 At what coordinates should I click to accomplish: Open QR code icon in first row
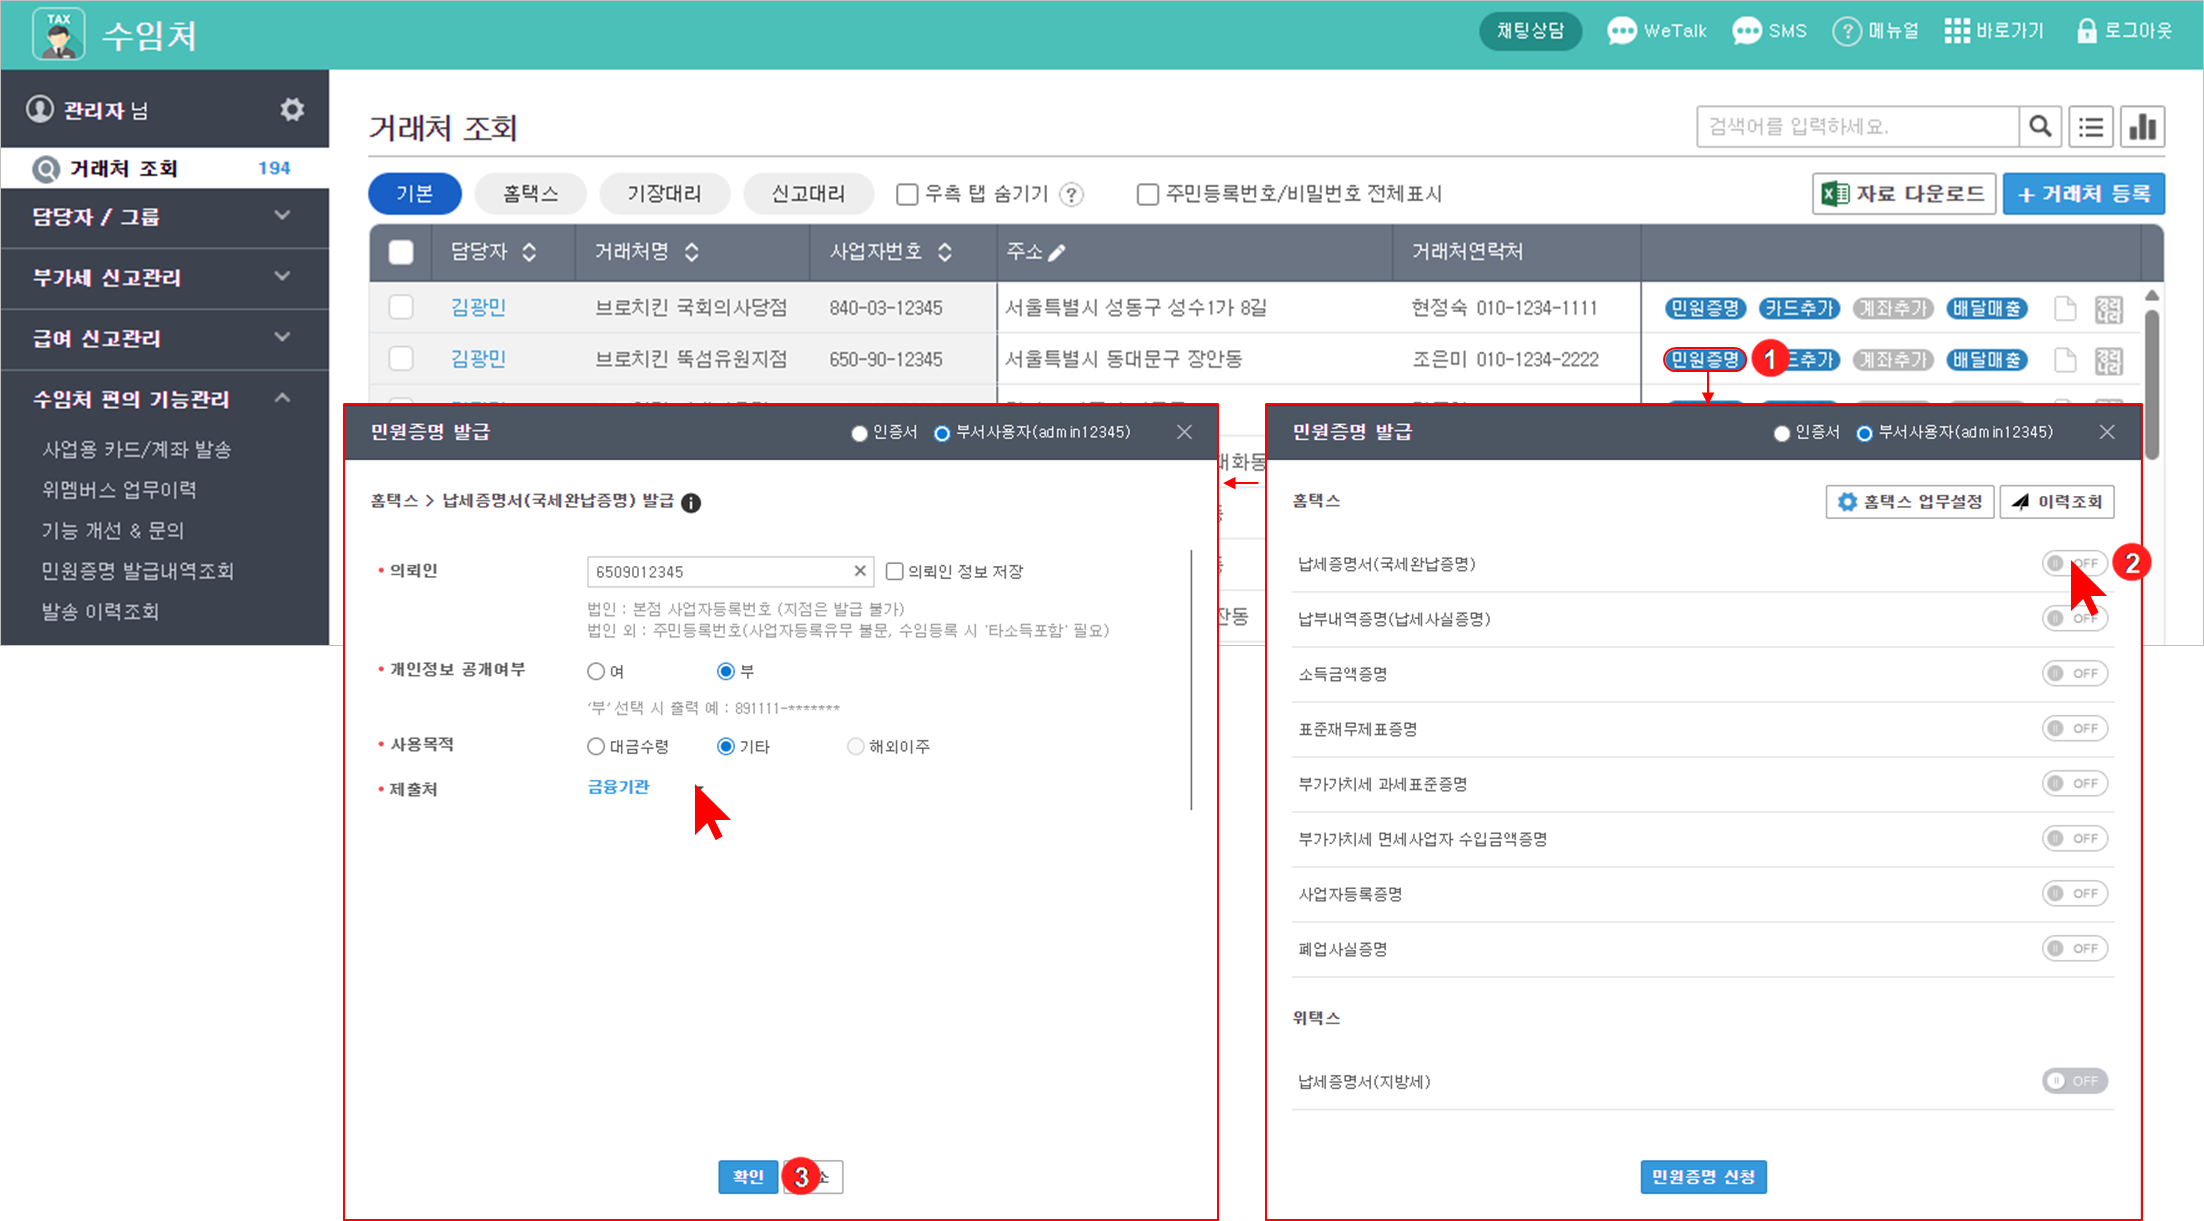[2109, 309]
